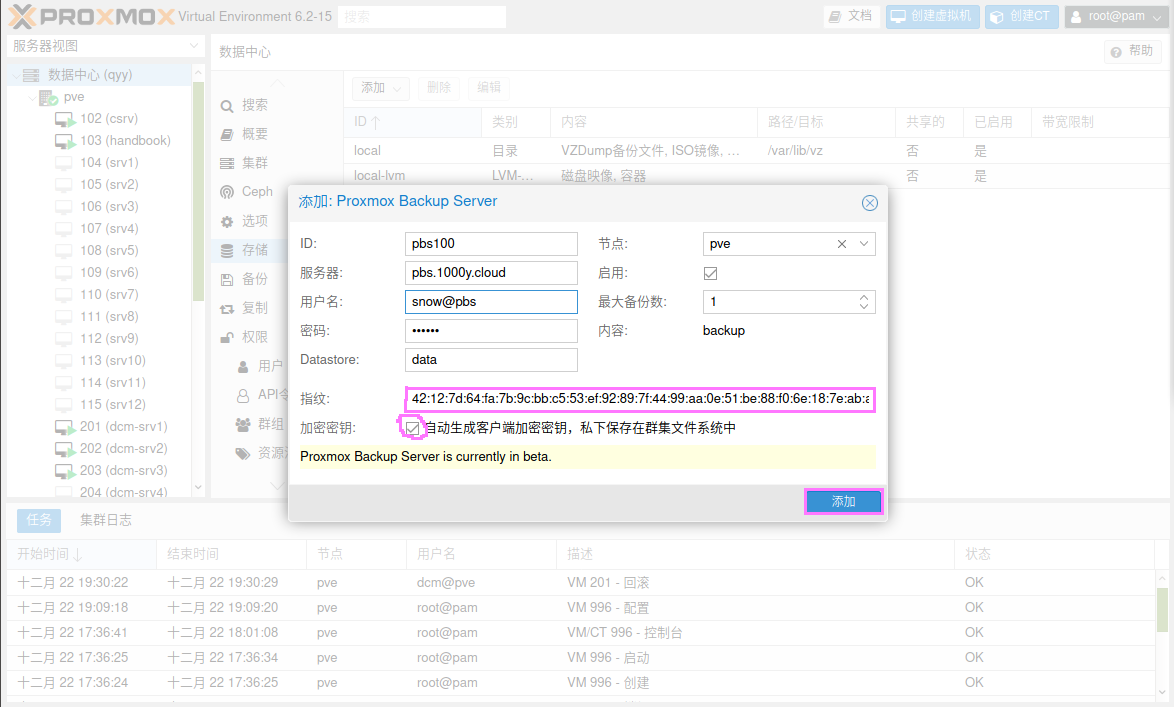This screenshot has height=707, width=1174.
Task: Click the storage database icon
Action: (x=227, y=251)
